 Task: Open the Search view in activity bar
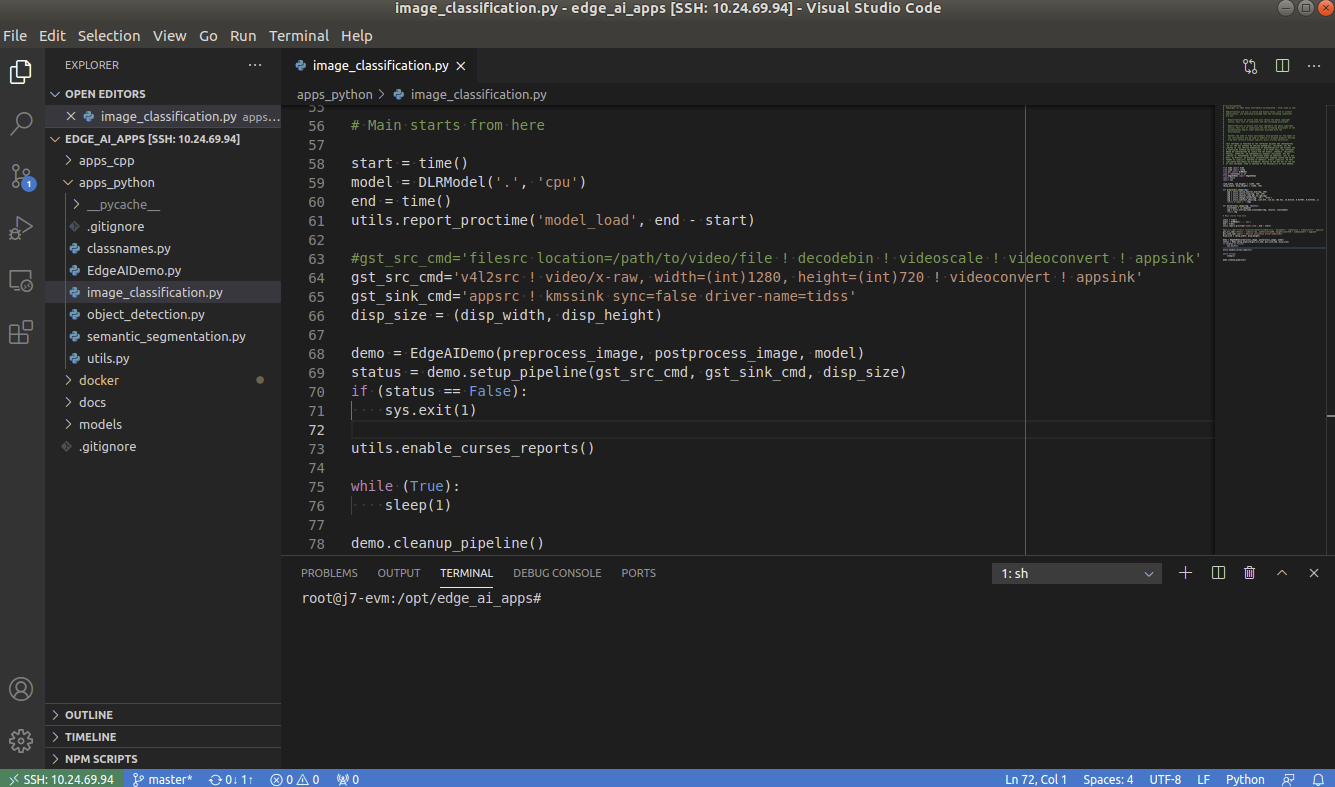coord(21,124)
